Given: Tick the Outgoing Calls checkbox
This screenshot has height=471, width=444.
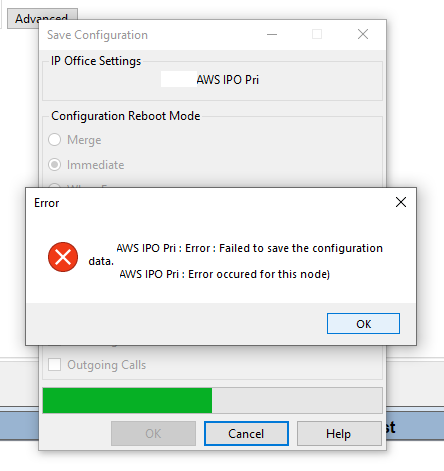Looking at the screenshot, I should pos(55,365).
